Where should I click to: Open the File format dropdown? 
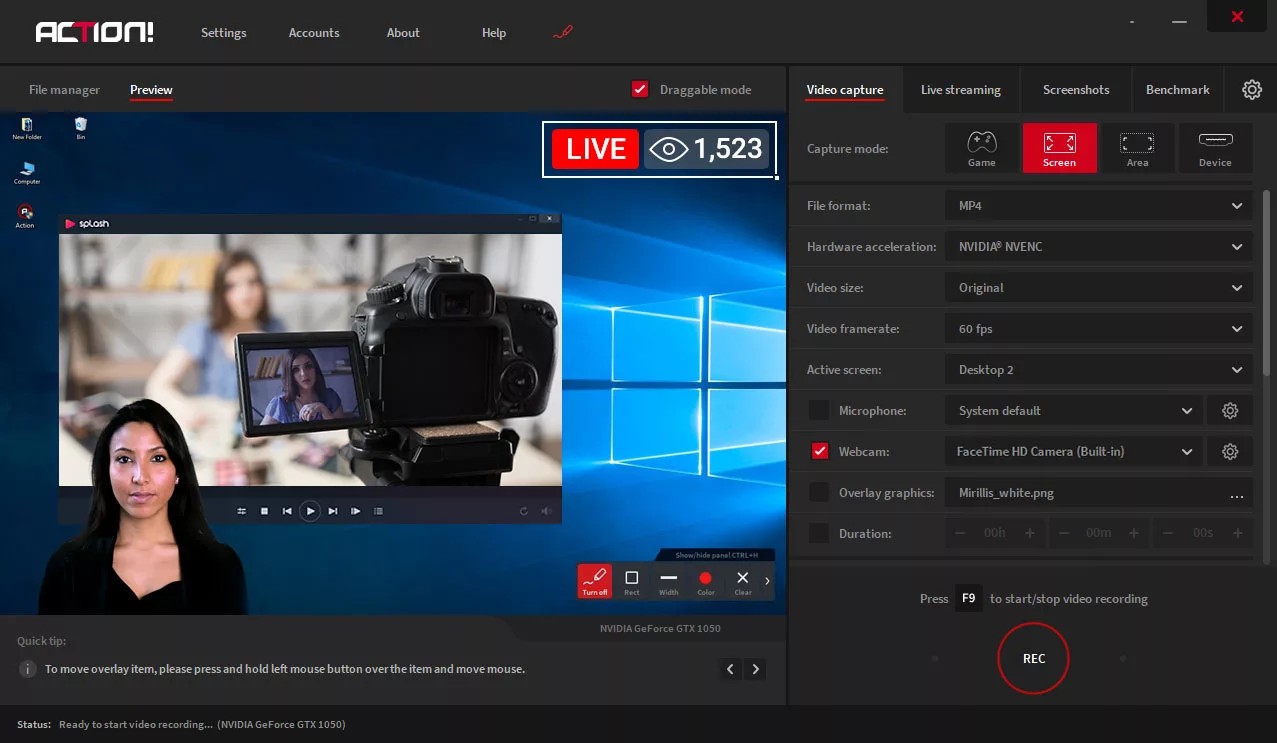click(1099, 206)
